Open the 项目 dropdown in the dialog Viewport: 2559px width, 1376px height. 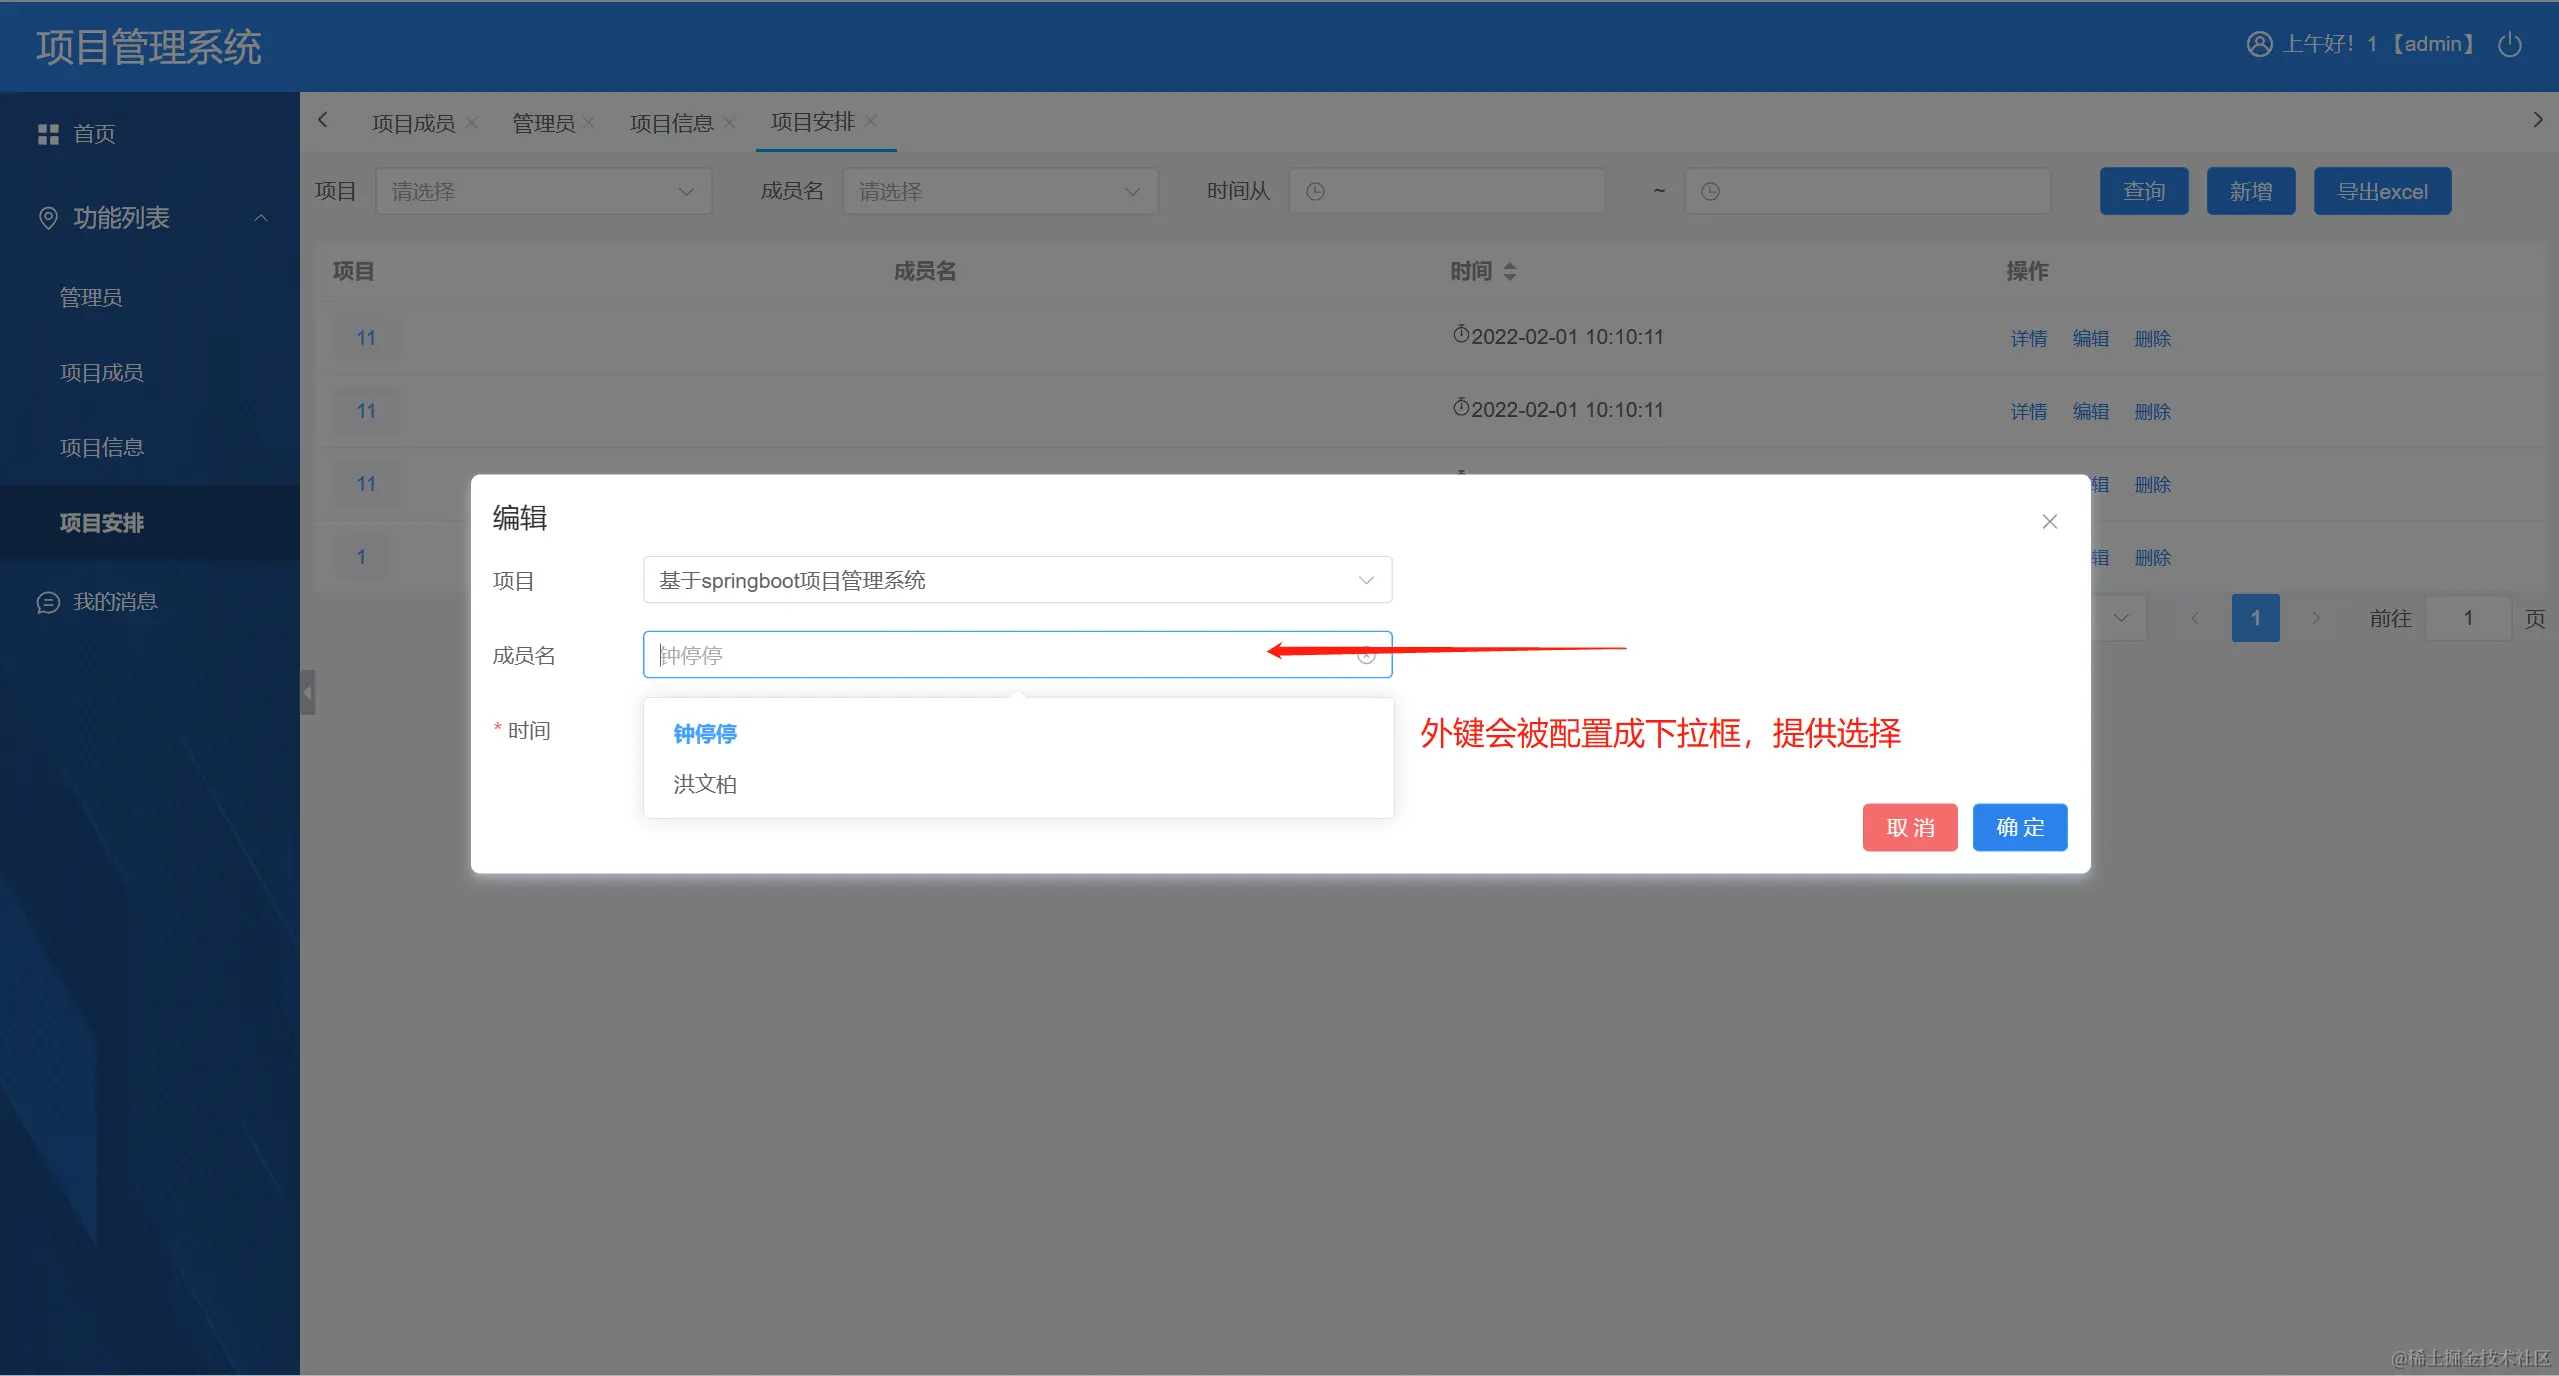1016,580
